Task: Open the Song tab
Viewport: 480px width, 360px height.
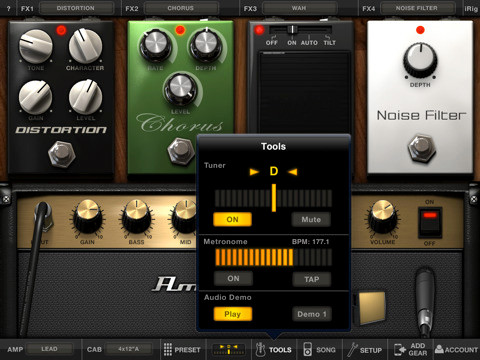Action: click(x=319, y=350)
